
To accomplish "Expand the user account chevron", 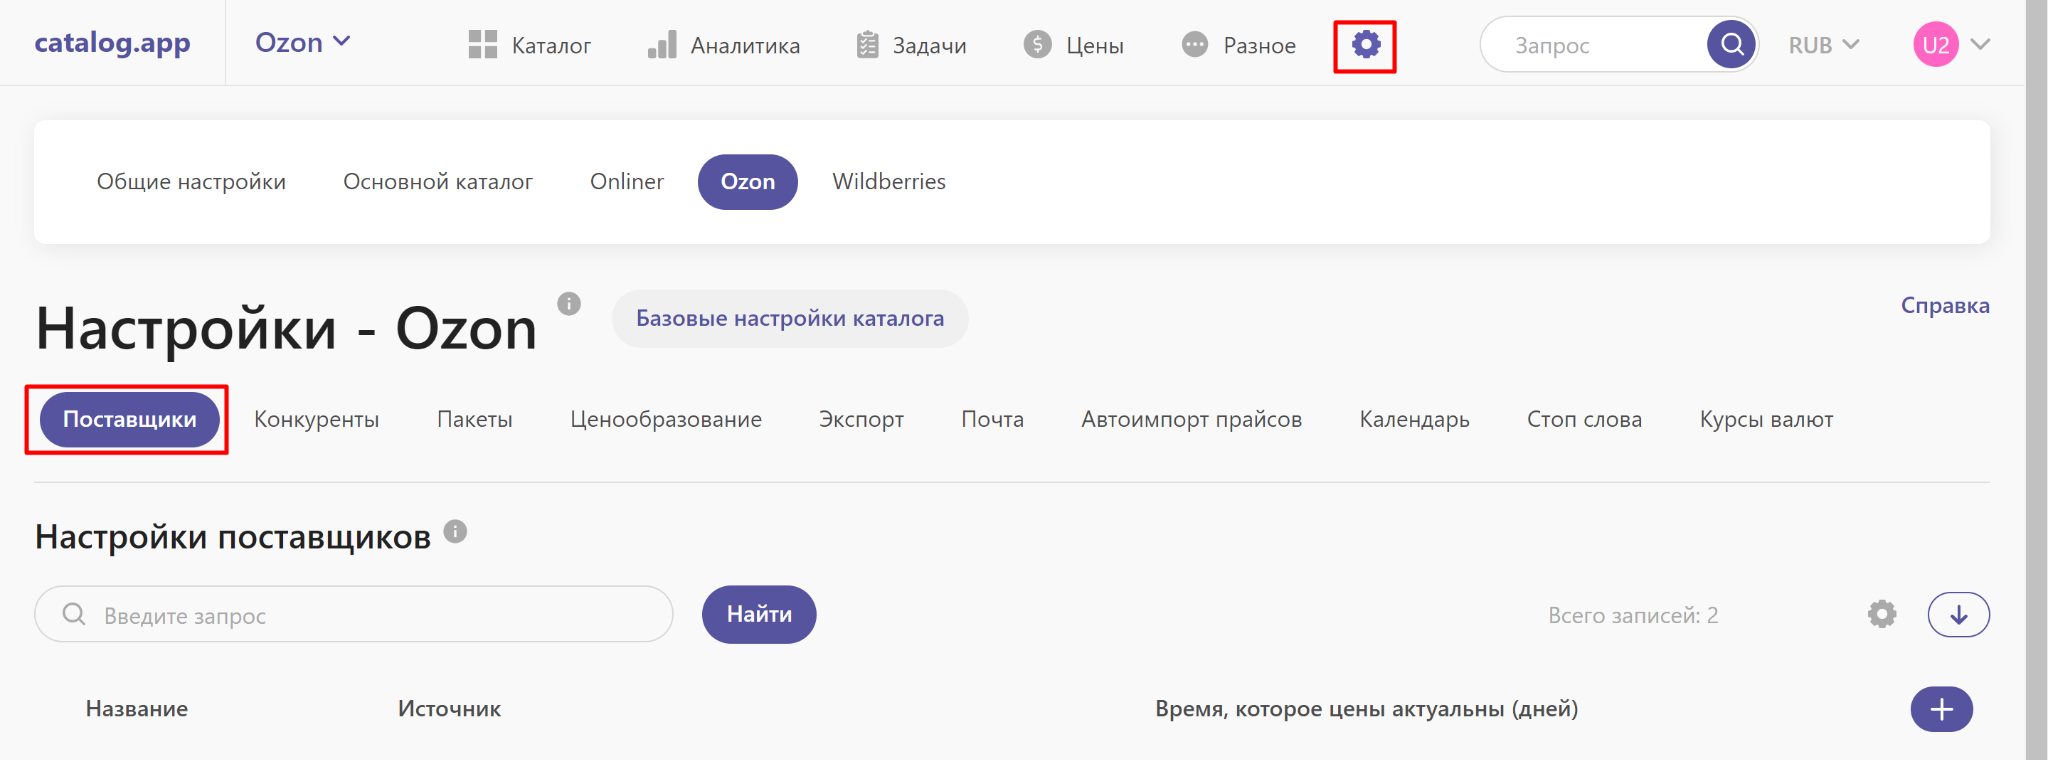I will [1980, 45].
